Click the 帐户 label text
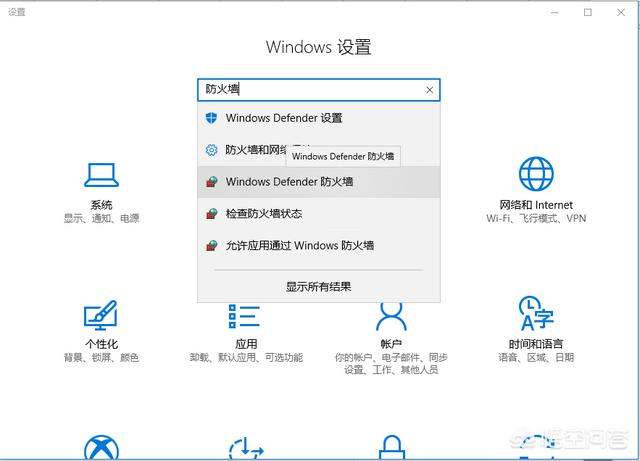Viewport: 640px width, 461px height. point(391,344)
